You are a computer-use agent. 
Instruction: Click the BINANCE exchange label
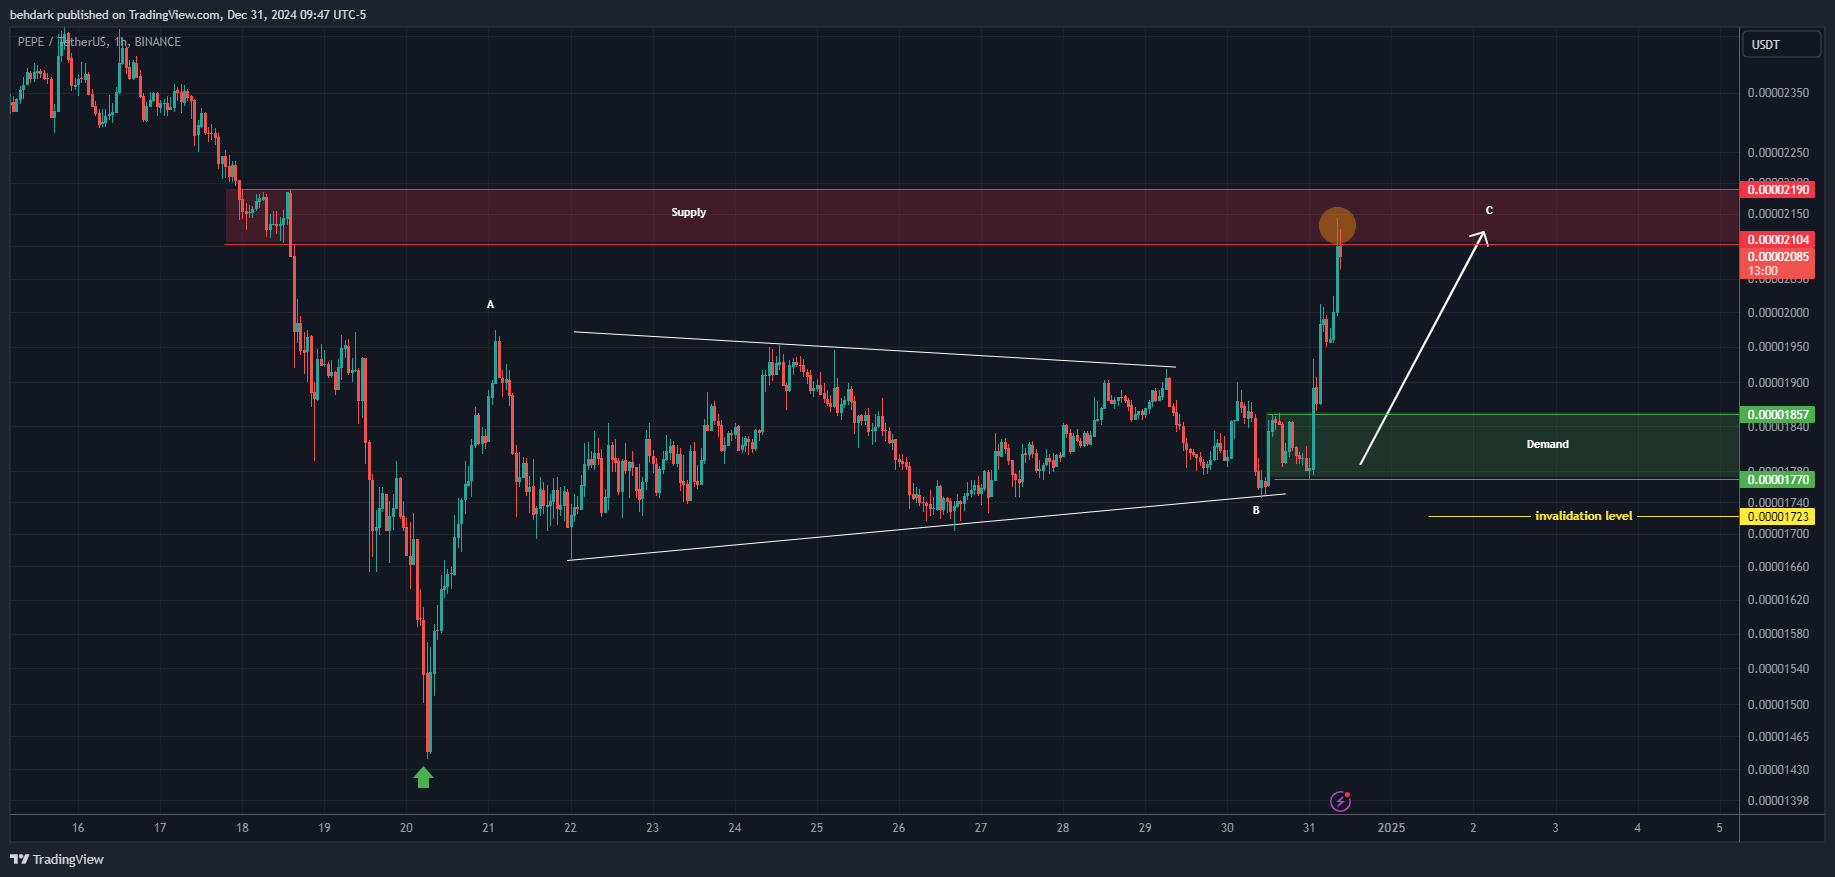(158, 42)
